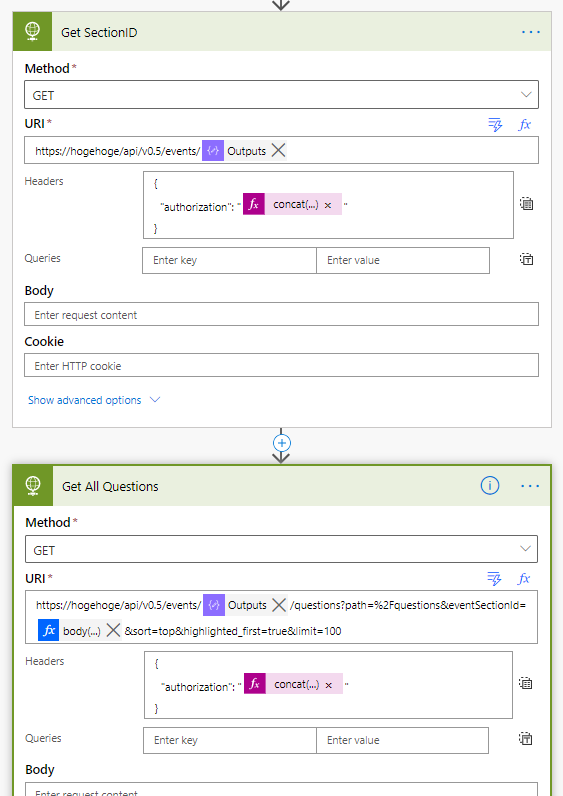Click the Get SectionID Cookie input field
Screen dimensions: 563x796
[281, 366]
